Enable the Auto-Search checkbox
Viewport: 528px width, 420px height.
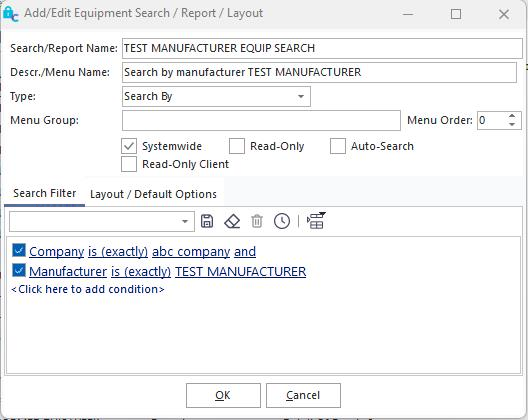[338, 146]
